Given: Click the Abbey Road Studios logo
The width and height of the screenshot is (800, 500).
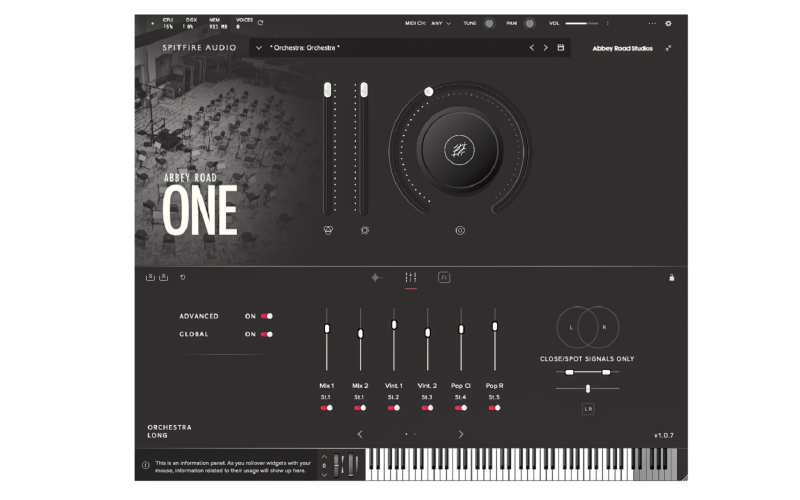Looking at the screenshot, I should (x=622, y=48).
